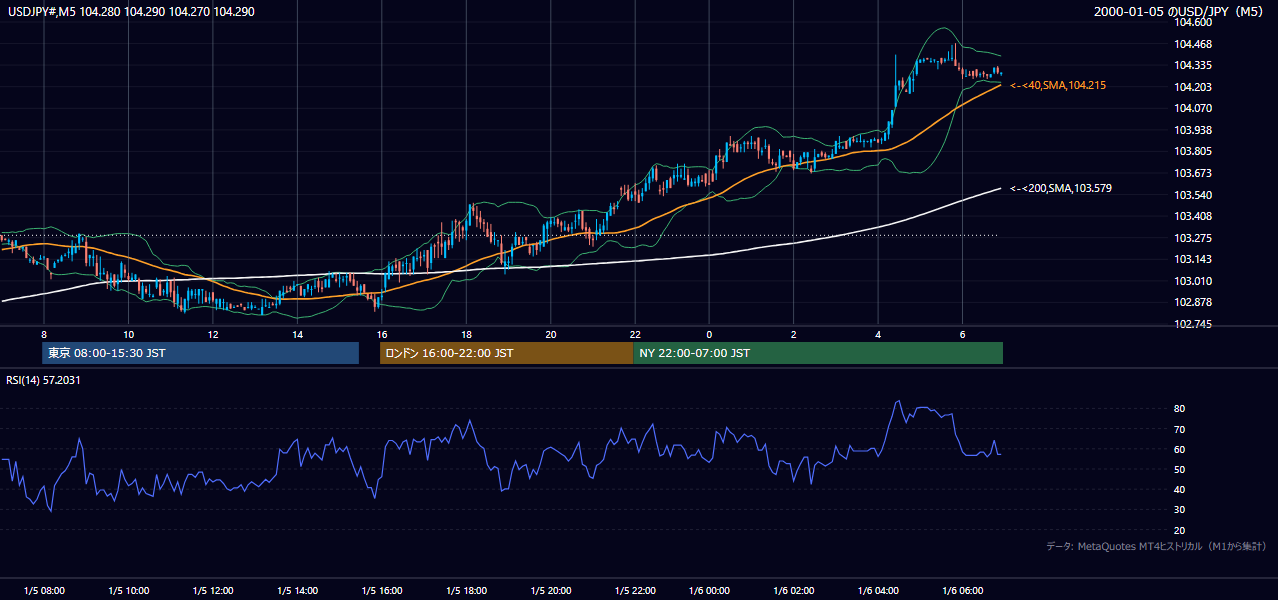Click the NY 22:00-07:00 JST session bar
The image size is (1278, 600).
[818, 353]
